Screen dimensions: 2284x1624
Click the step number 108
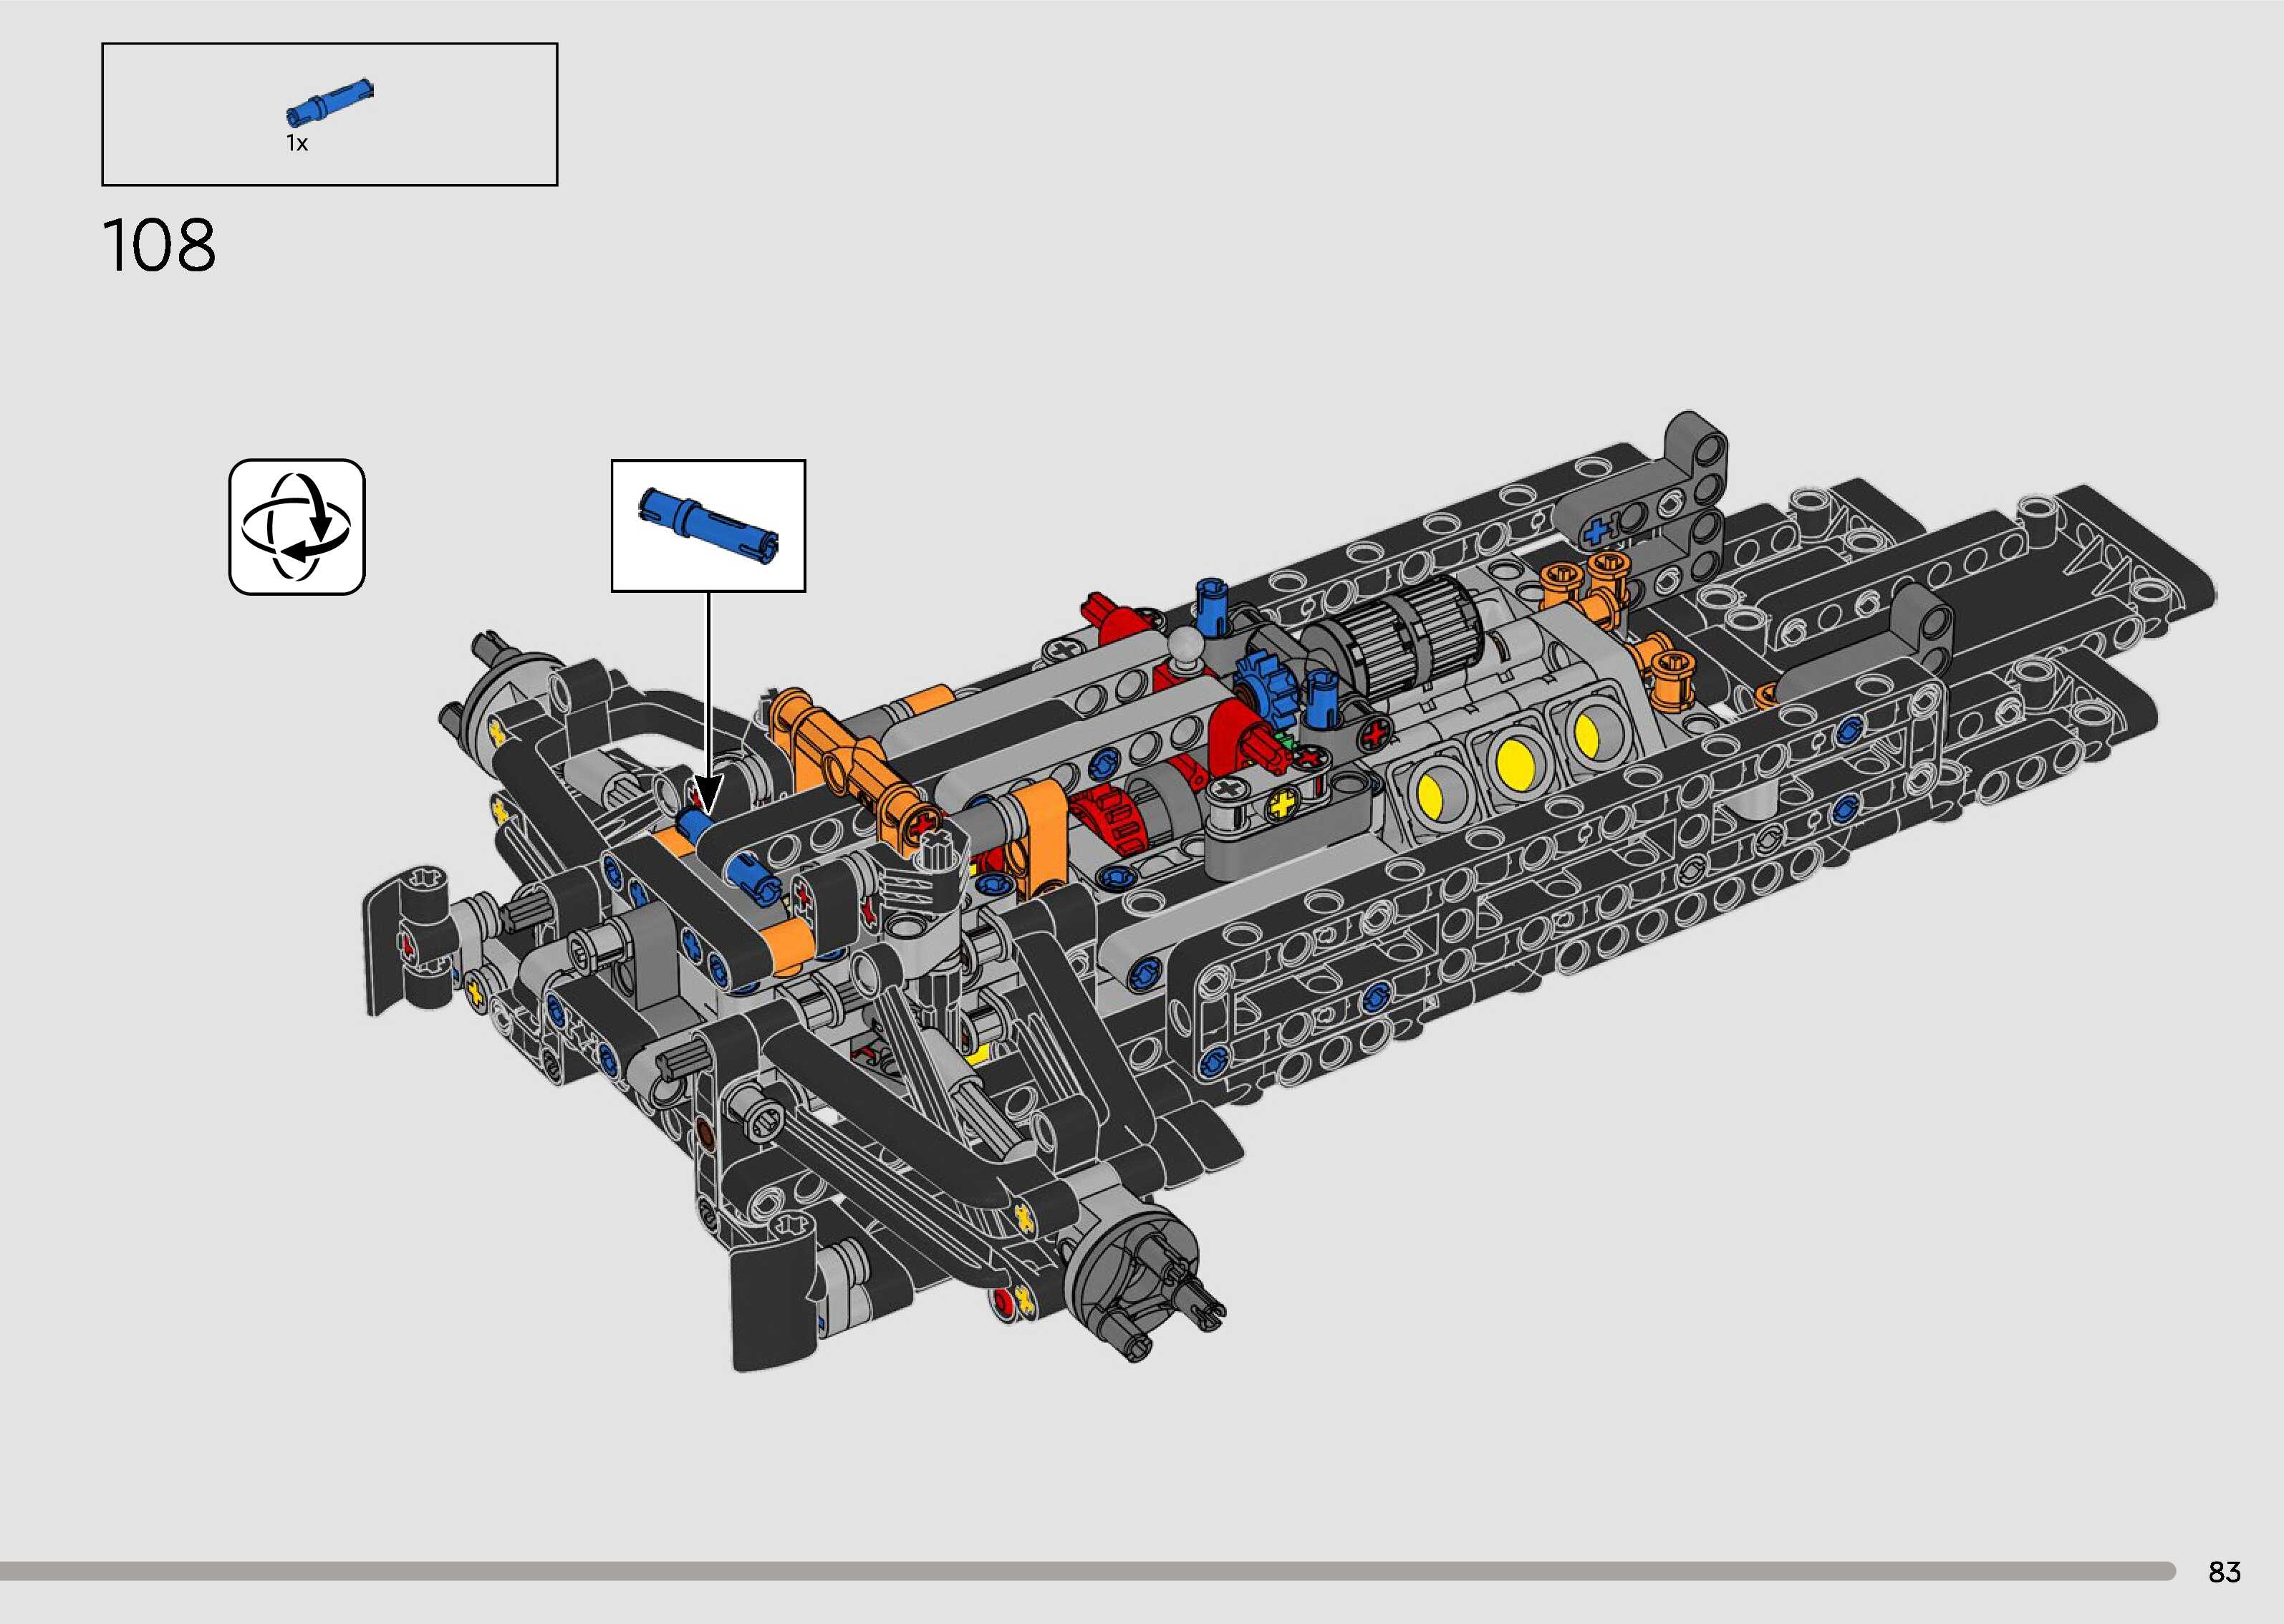(x=159, y=246)
